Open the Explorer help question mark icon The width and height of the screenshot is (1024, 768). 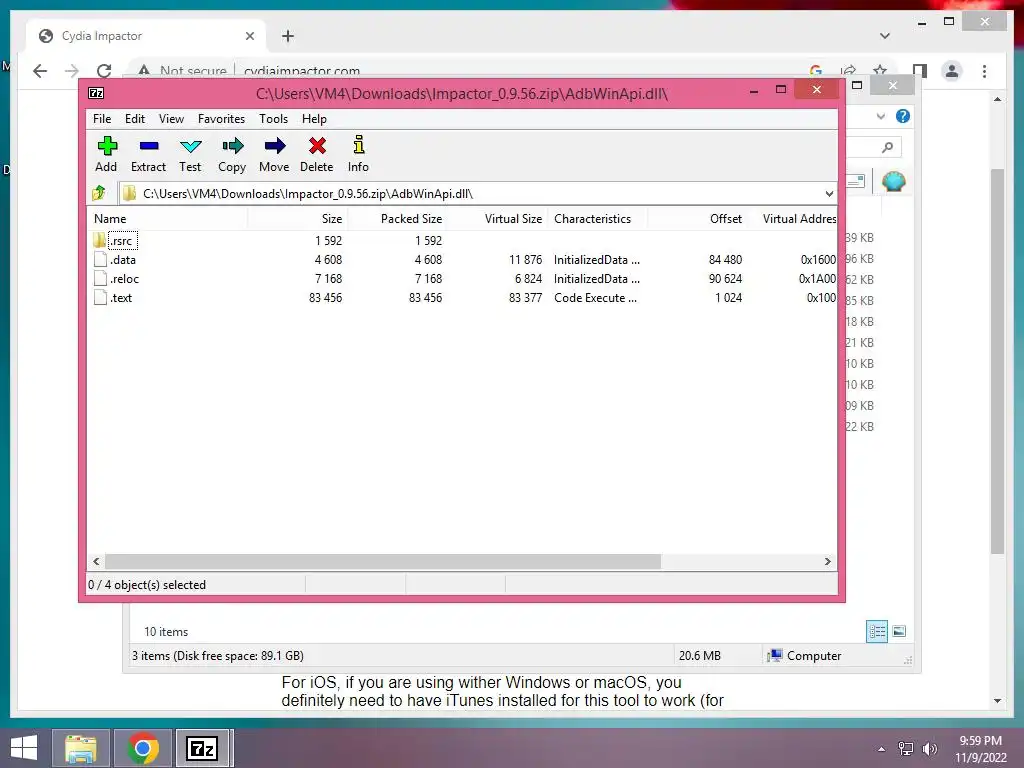click(903, 116)
